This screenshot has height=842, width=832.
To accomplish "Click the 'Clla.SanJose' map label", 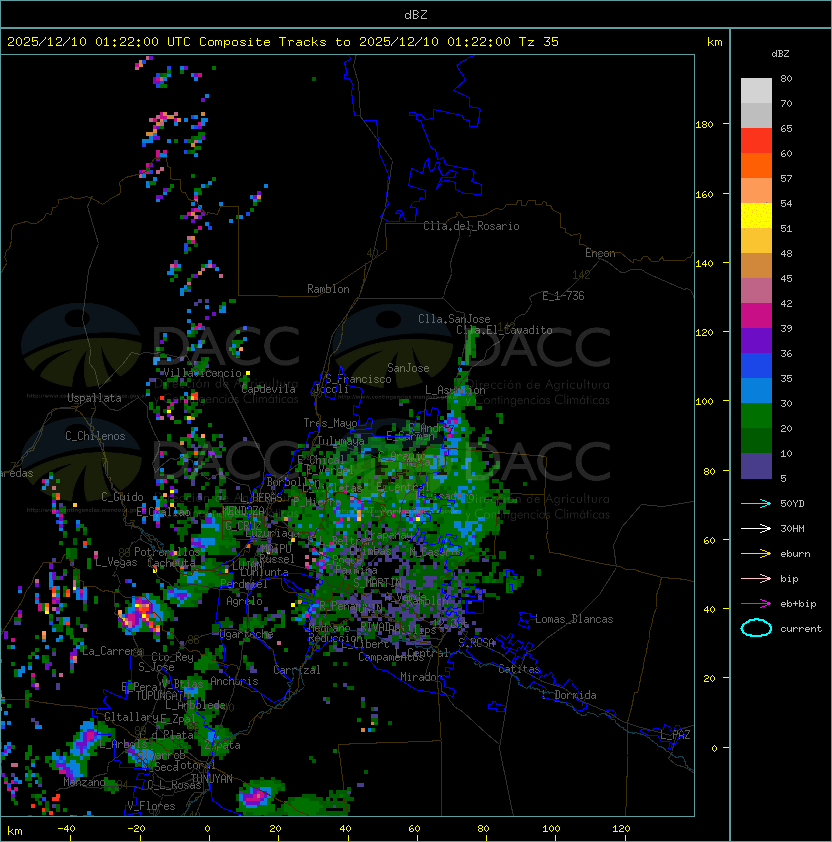I will tap(454, 319).
